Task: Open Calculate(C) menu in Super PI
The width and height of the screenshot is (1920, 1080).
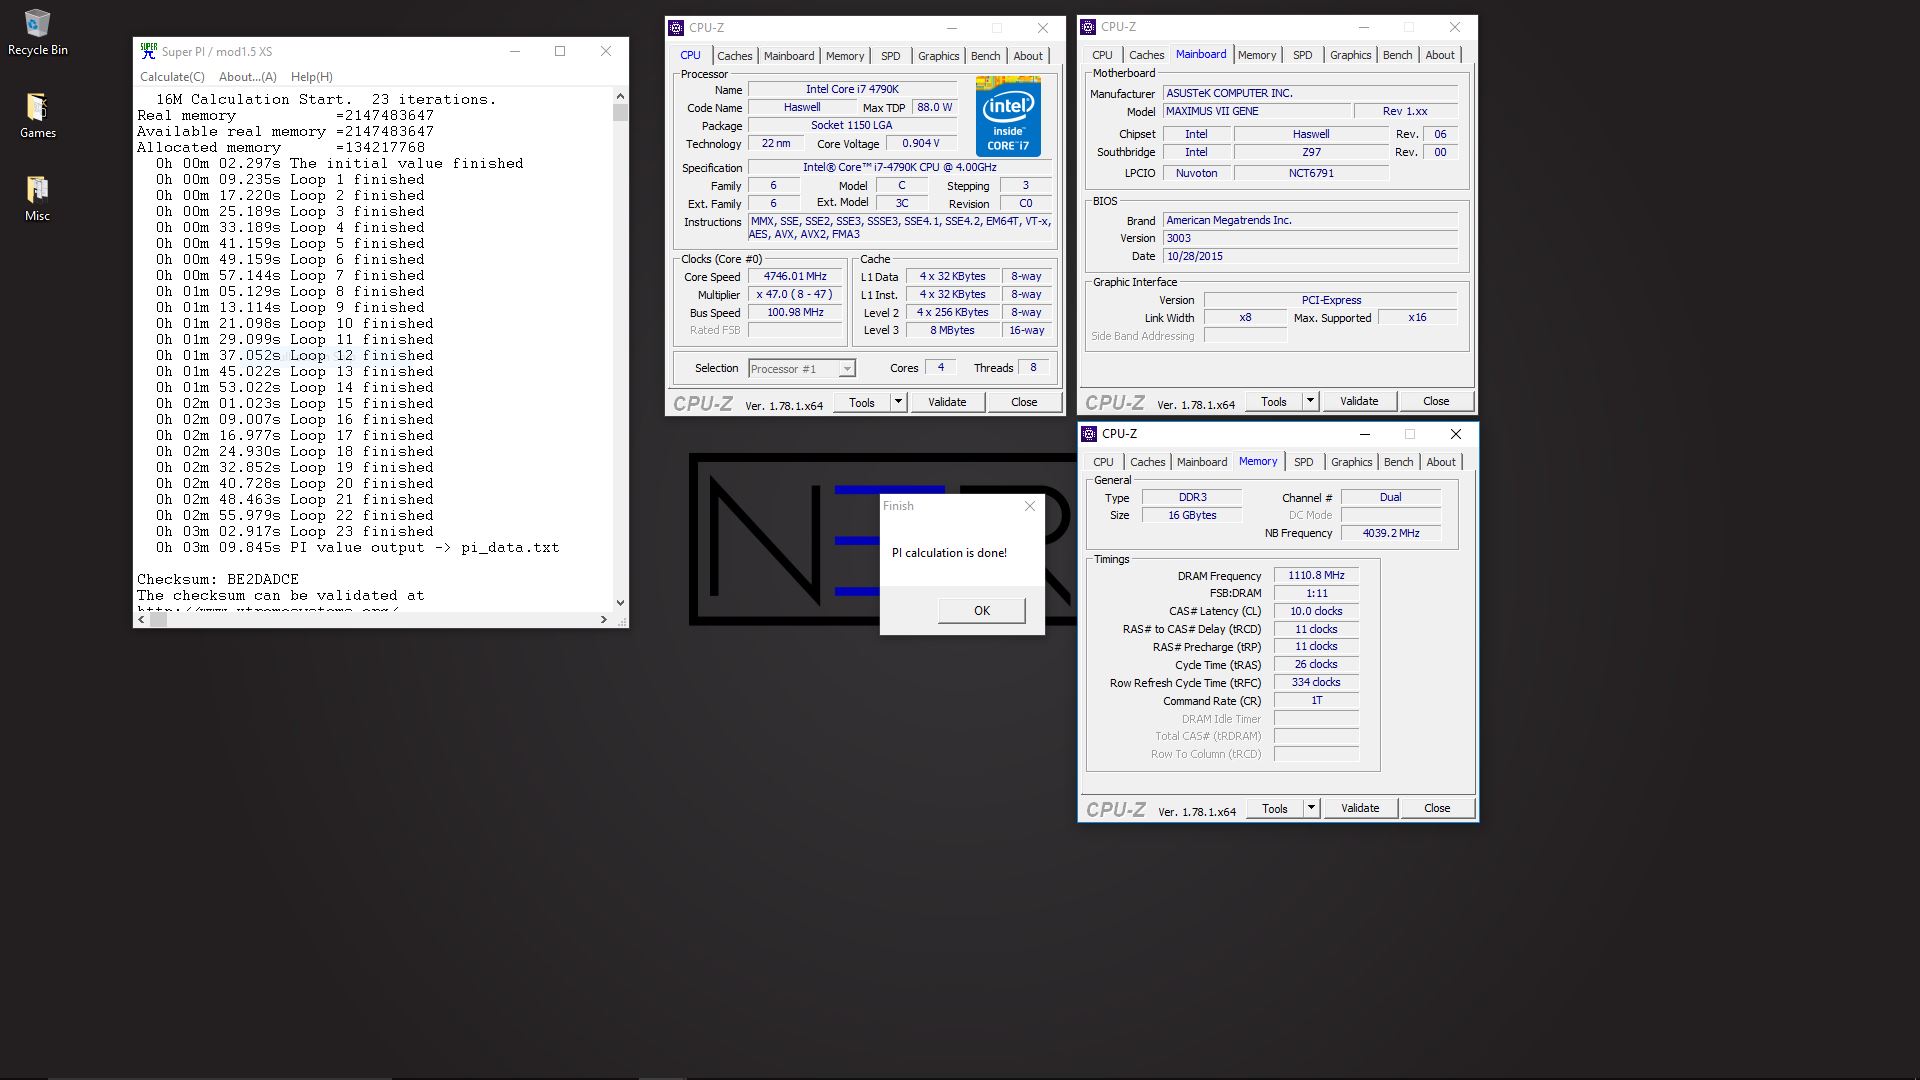Action: click(172, 77)
